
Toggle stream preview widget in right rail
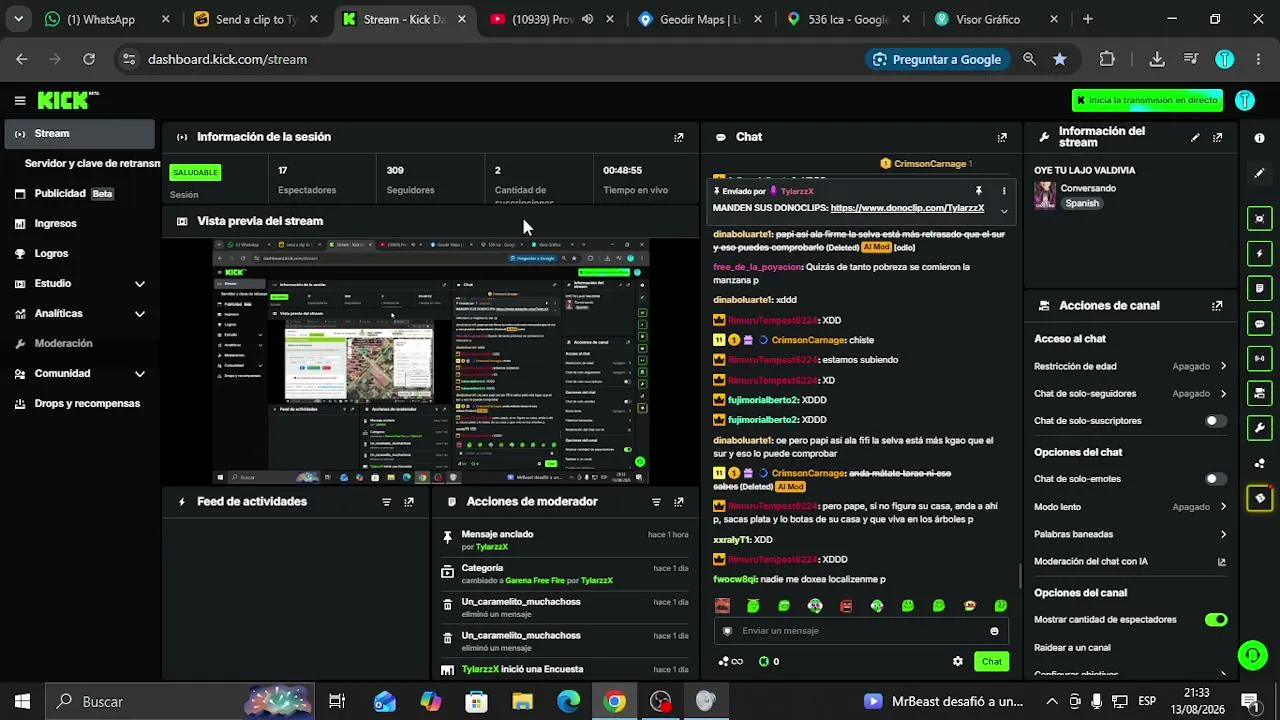(x=1259, y=219)
